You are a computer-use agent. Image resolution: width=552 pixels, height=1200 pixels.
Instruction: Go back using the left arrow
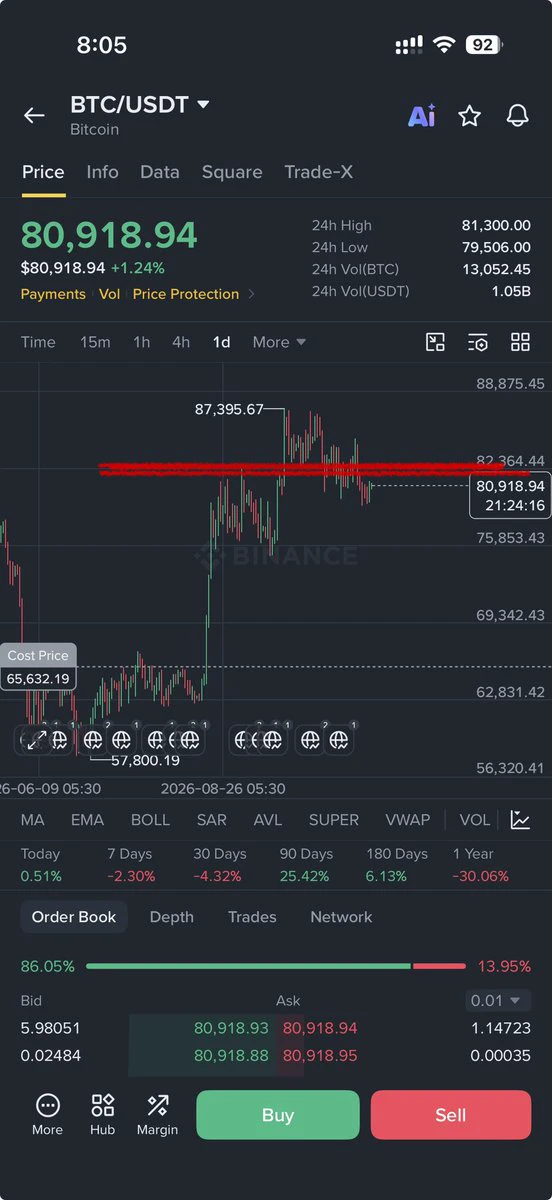pos(34,116)
